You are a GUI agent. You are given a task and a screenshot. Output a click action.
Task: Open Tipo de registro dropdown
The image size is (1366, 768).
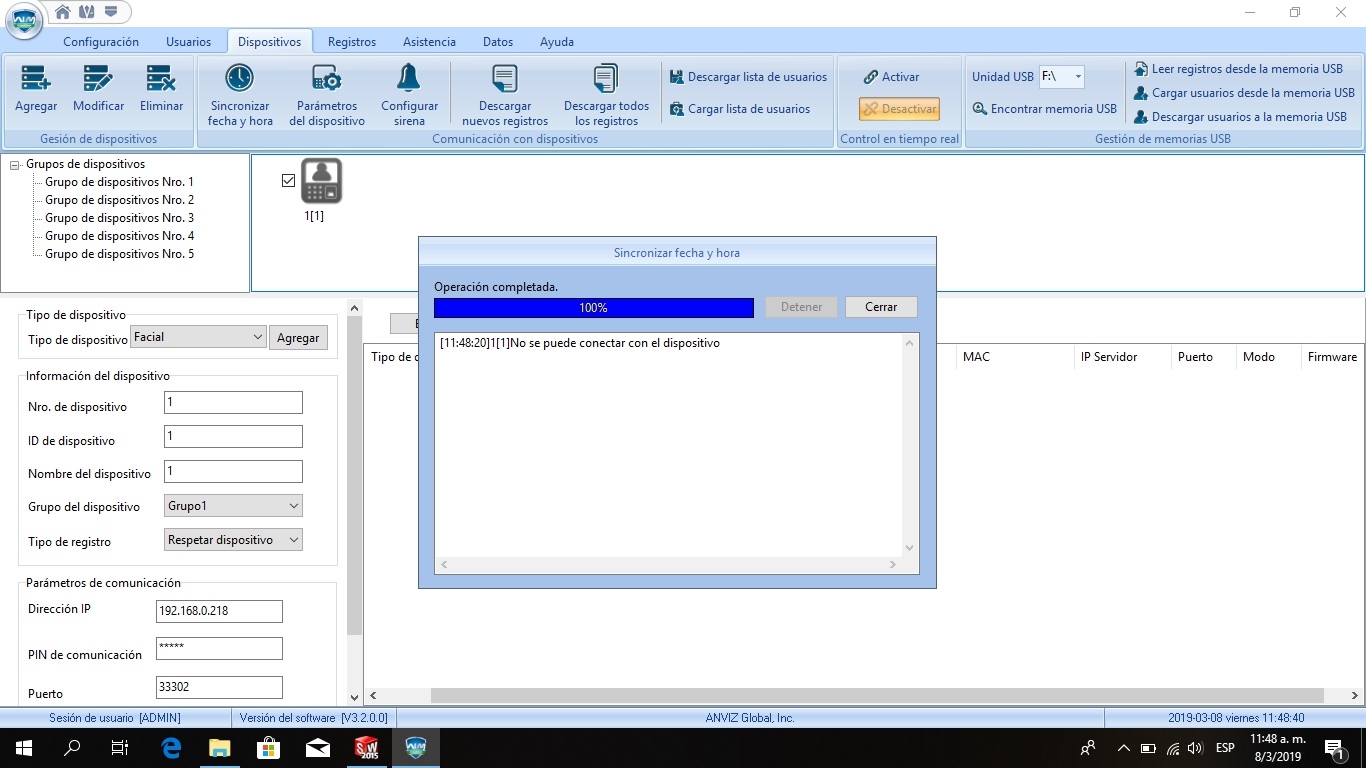[234, 540]
